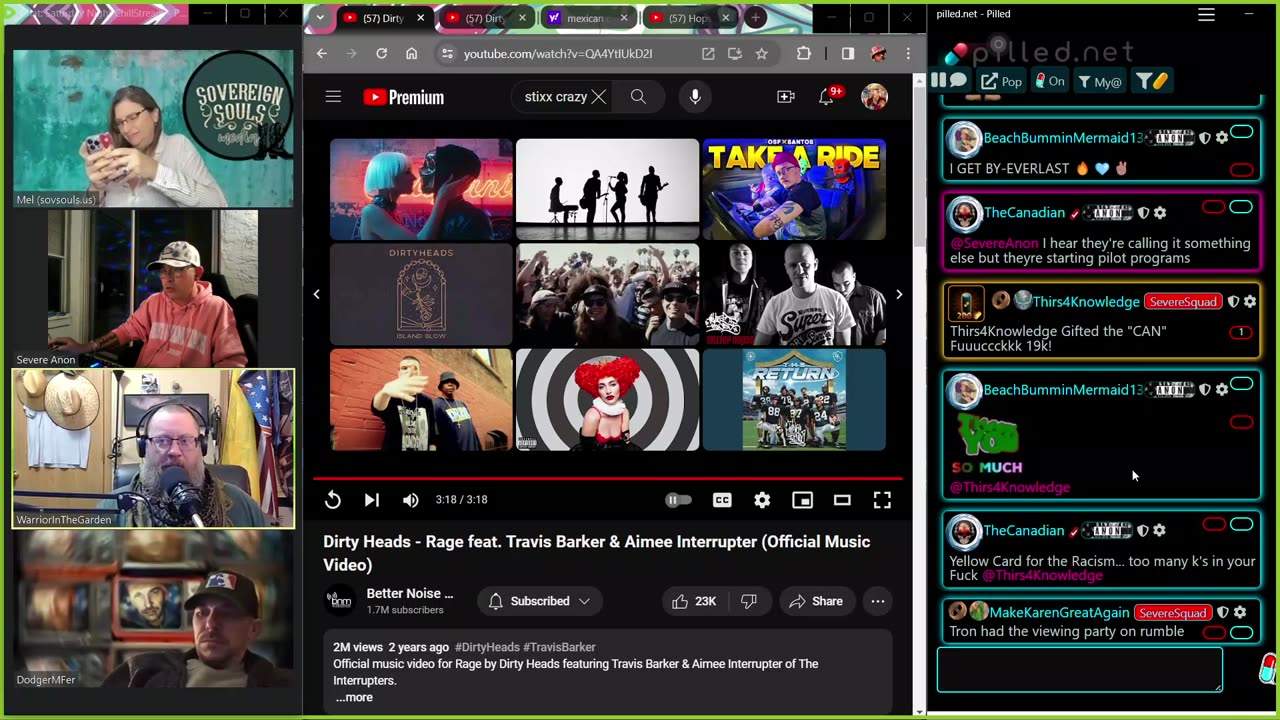
Task: Open Chrome tab search dropdown arrow
Action: (319, 18)
